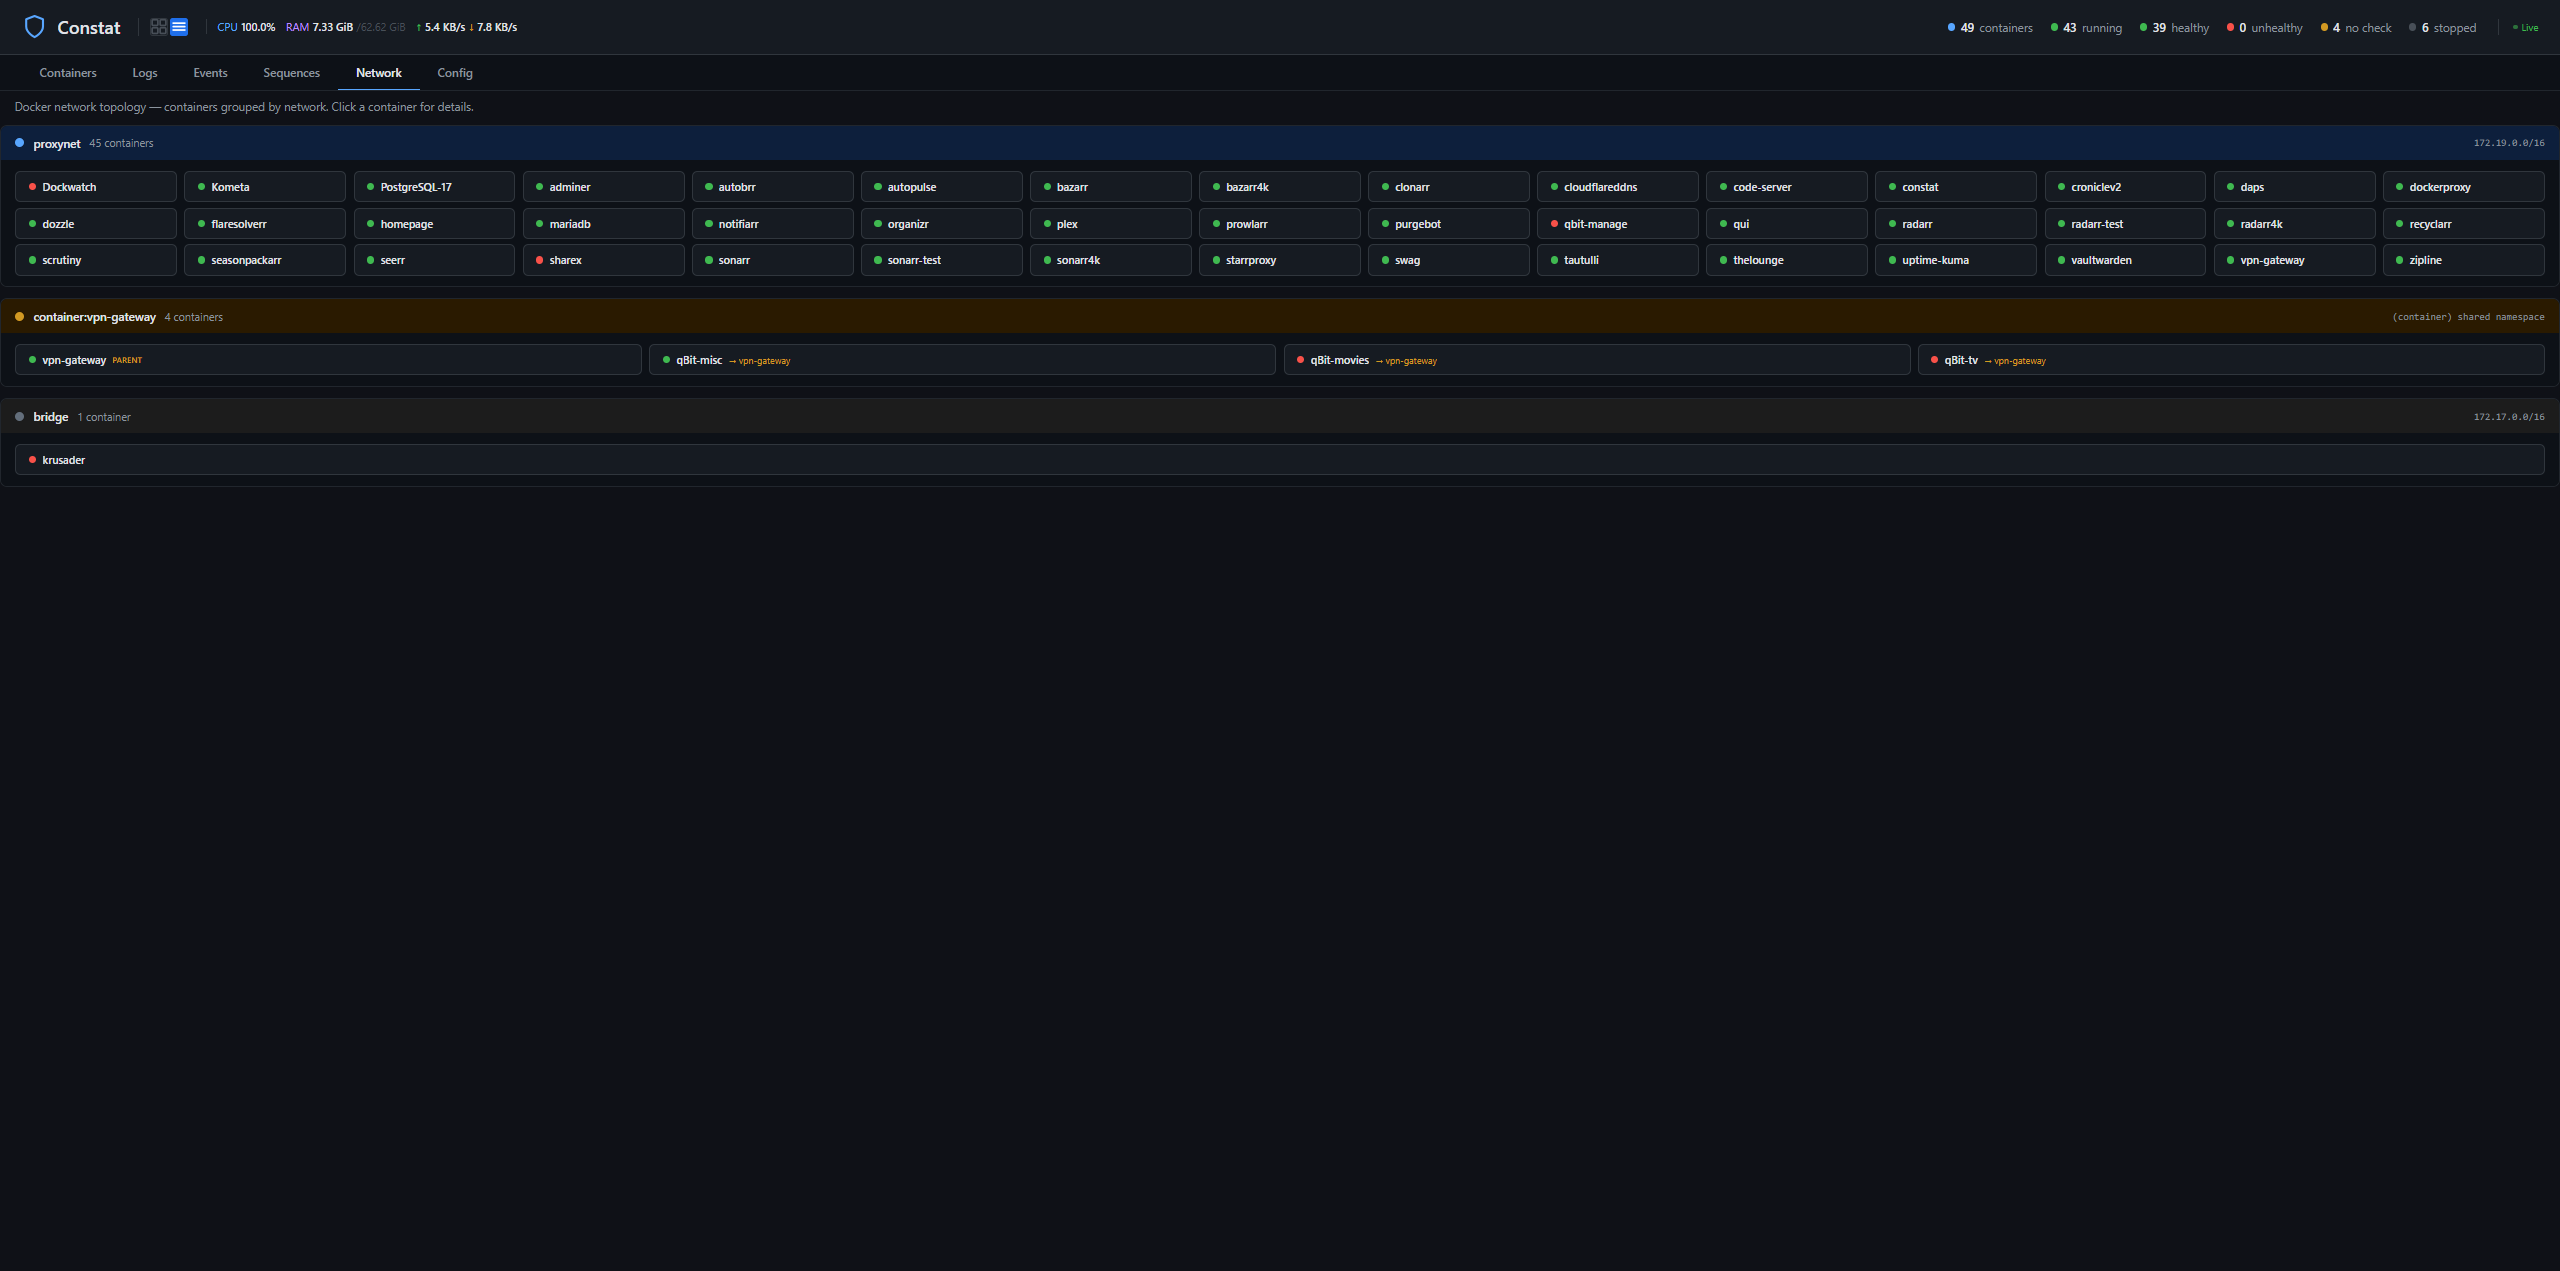The image size is (2560, 1271).
Task: Open the constat container details
Action: pos(1955,187)
